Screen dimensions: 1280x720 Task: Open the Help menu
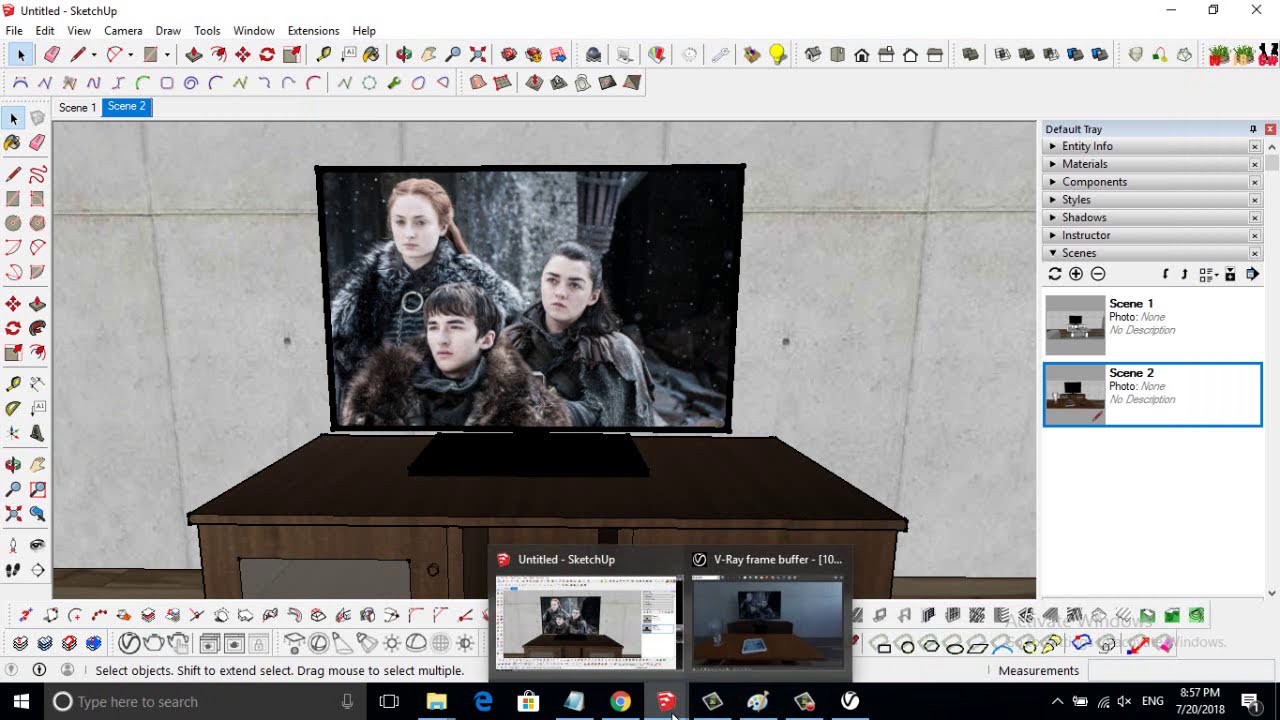364,31
